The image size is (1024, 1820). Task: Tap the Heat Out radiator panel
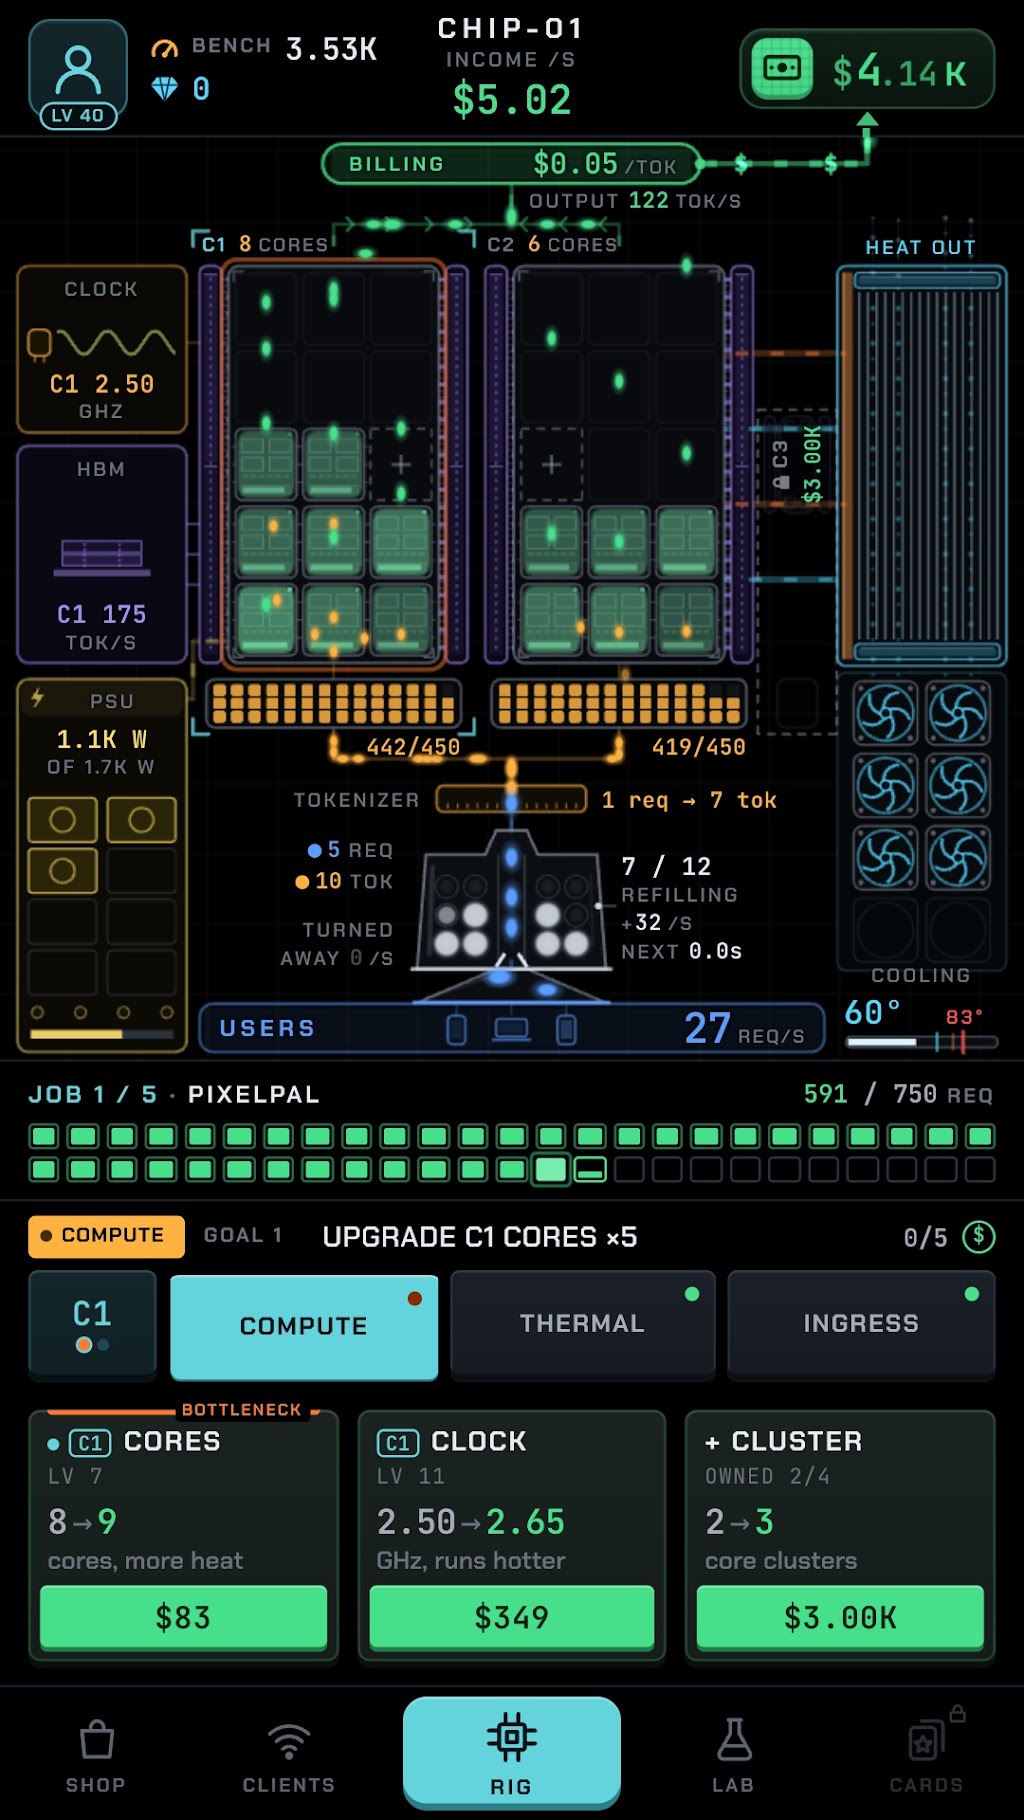(921, 465)
